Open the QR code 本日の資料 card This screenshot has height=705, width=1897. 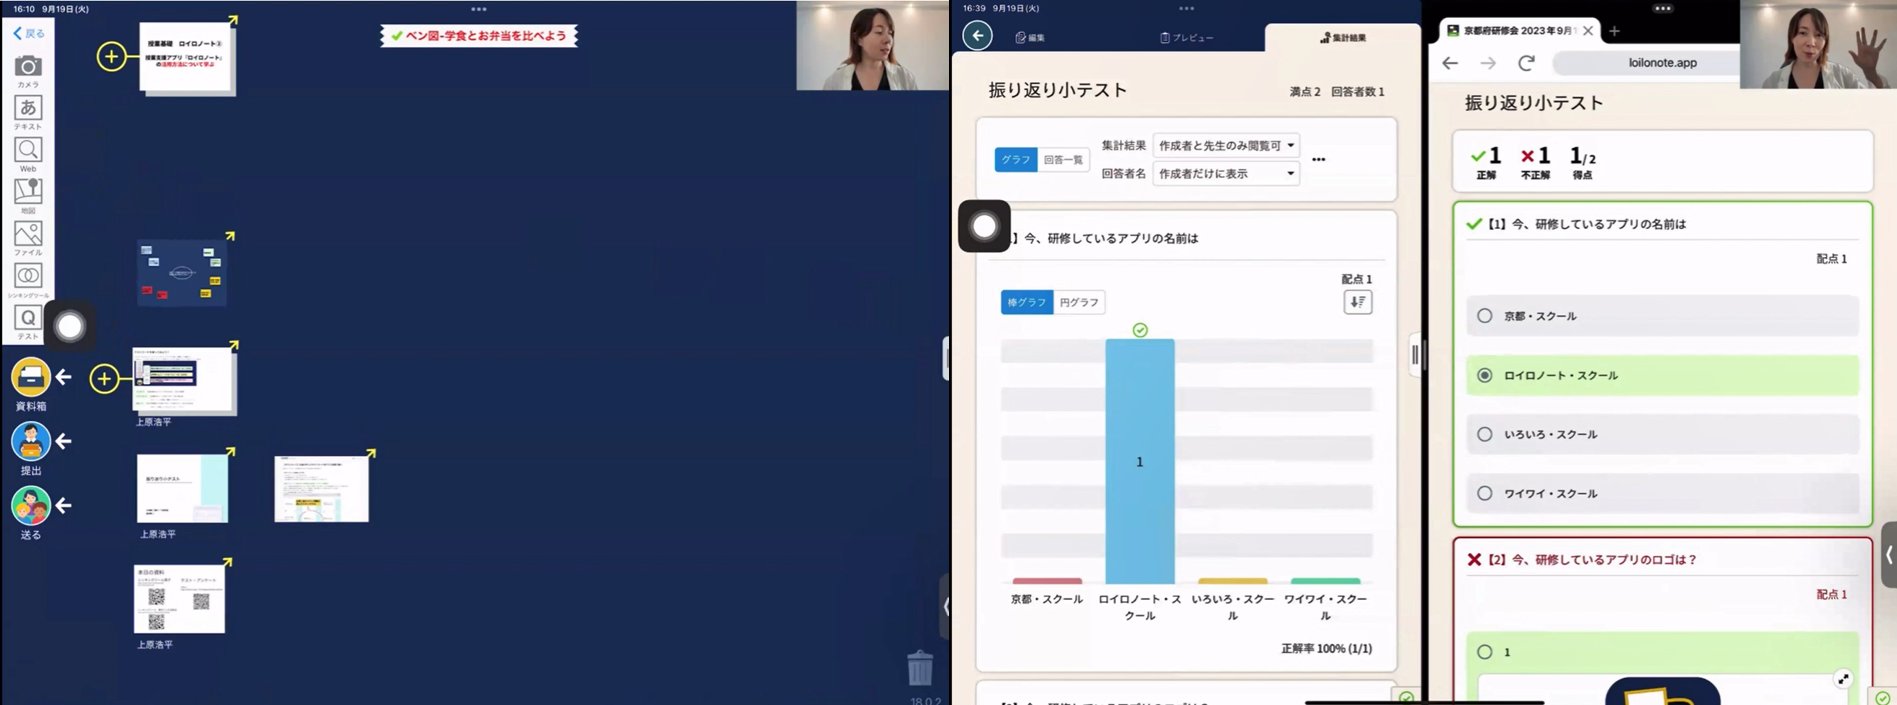coord(180,599)
